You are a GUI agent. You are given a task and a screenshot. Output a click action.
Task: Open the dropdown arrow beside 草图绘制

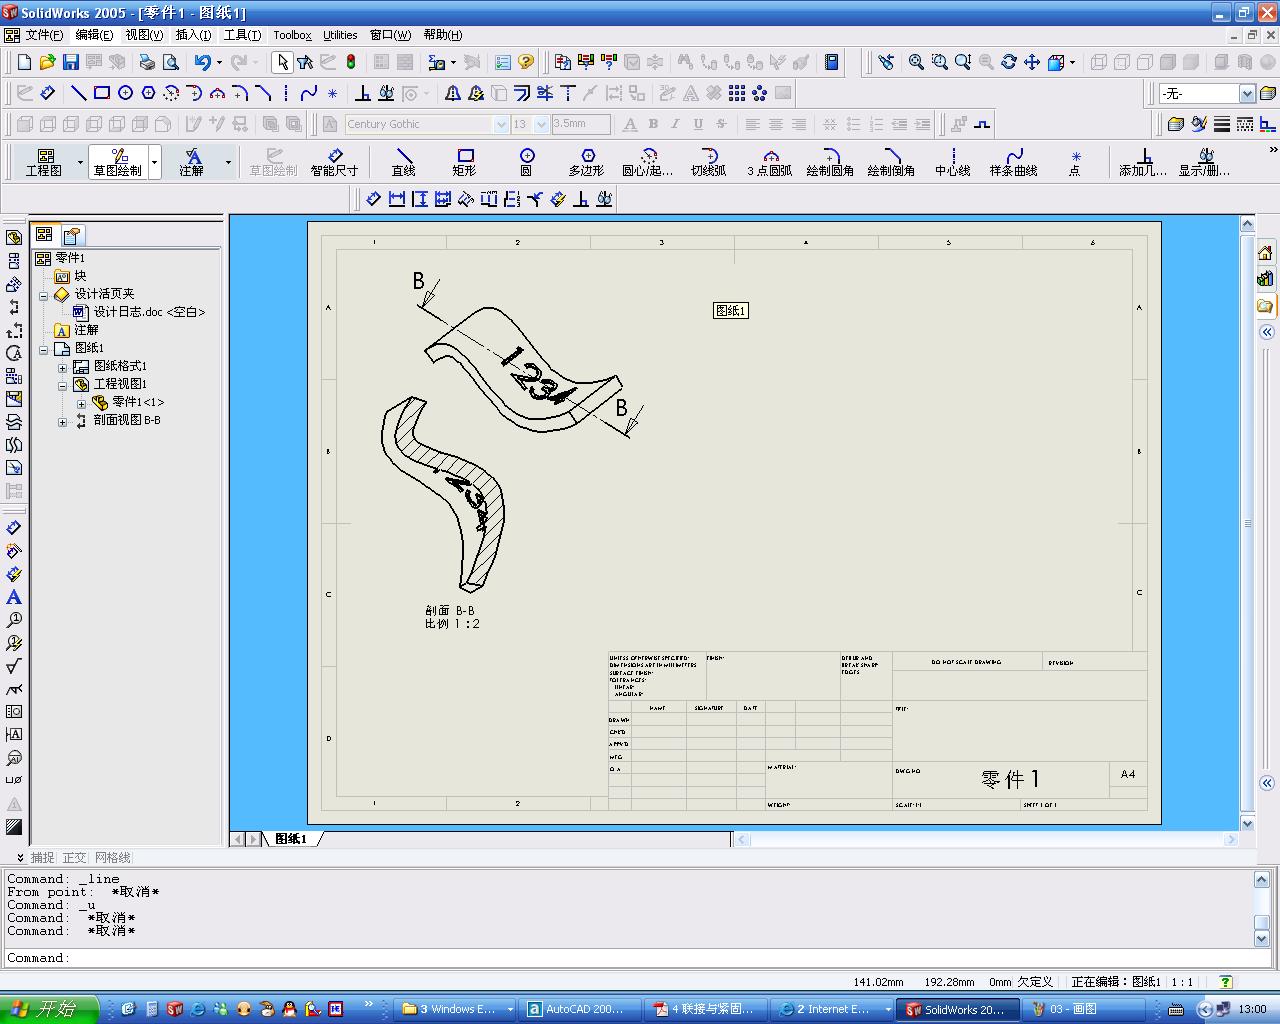154,162
